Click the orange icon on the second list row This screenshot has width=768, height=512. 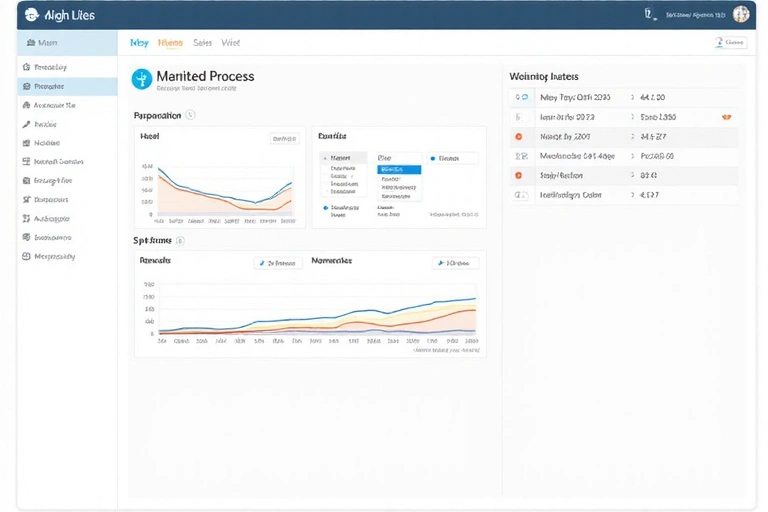(x=726, y=117)
